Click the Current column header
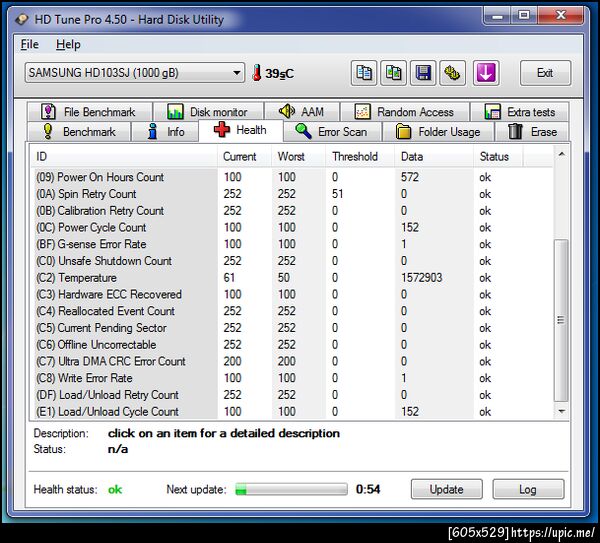Screen dimensions: 600x543 tap(245, 157)
